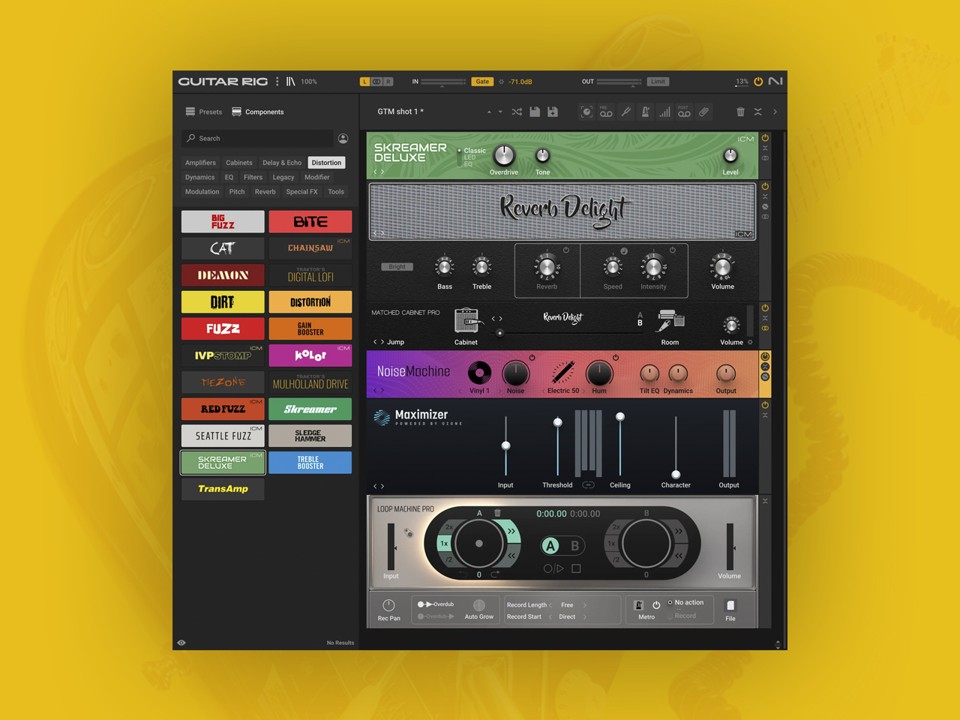Go to the previous preset arrow
Viewport: 960px width, 720px height.
[x=489, y=112]
